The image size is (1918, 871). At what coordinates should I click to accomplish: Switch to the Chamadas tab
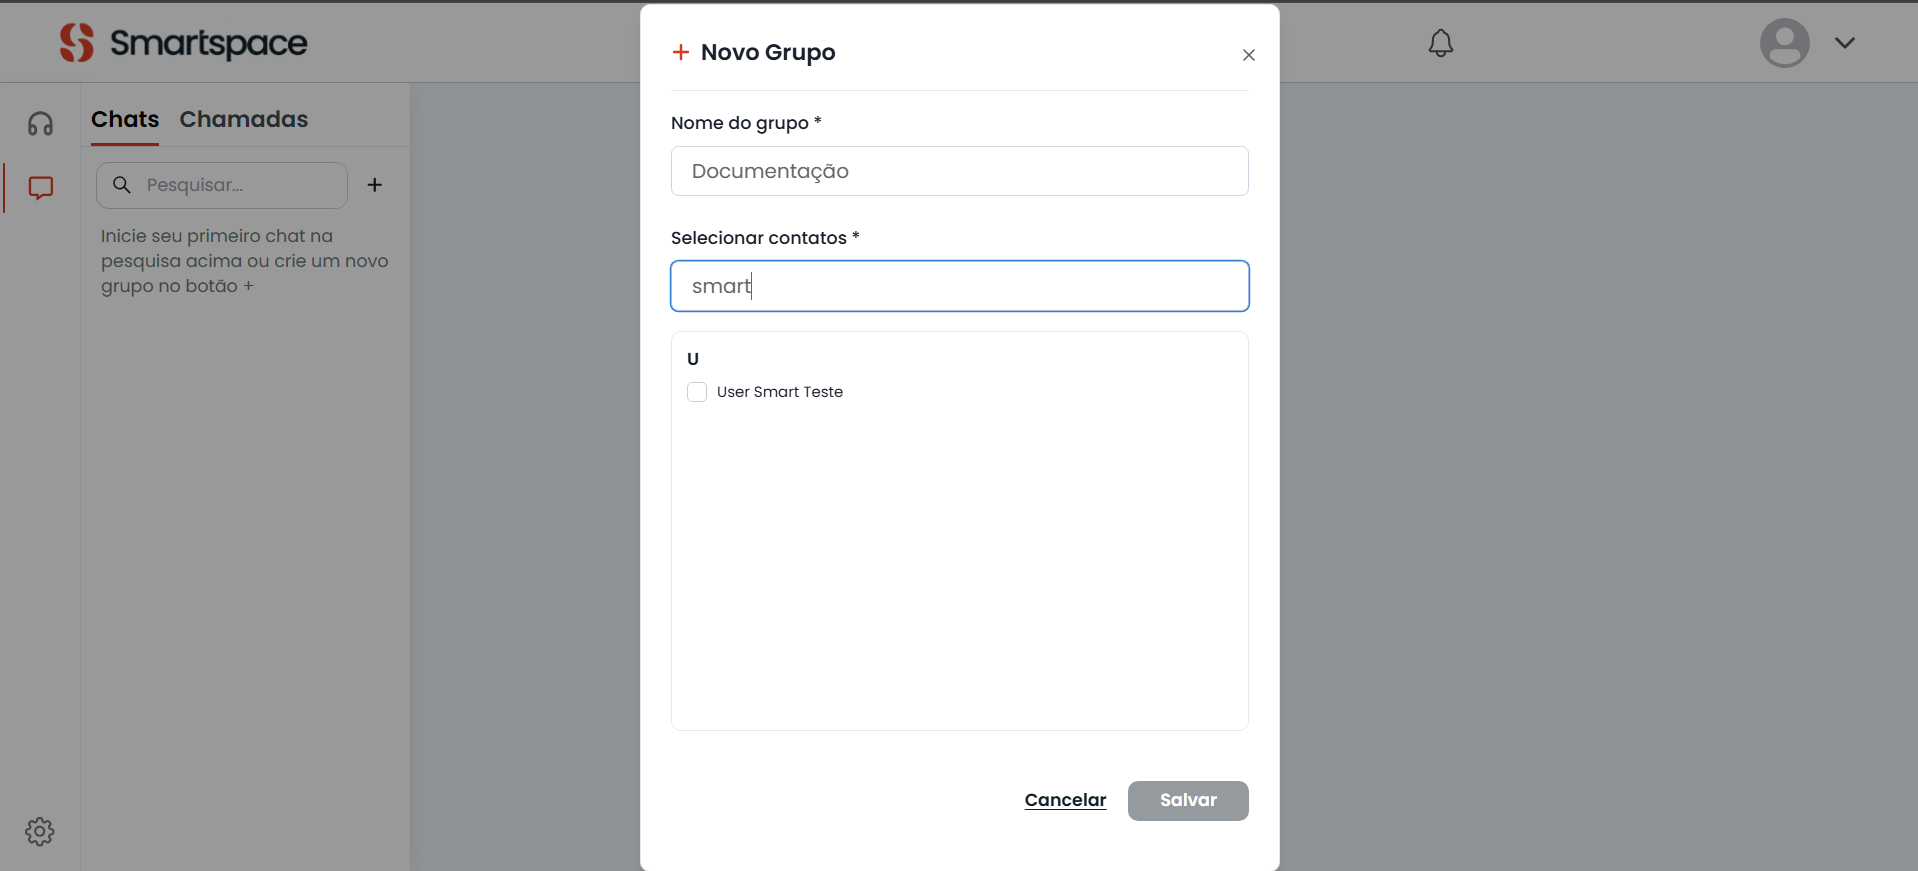tap(244, 119)
